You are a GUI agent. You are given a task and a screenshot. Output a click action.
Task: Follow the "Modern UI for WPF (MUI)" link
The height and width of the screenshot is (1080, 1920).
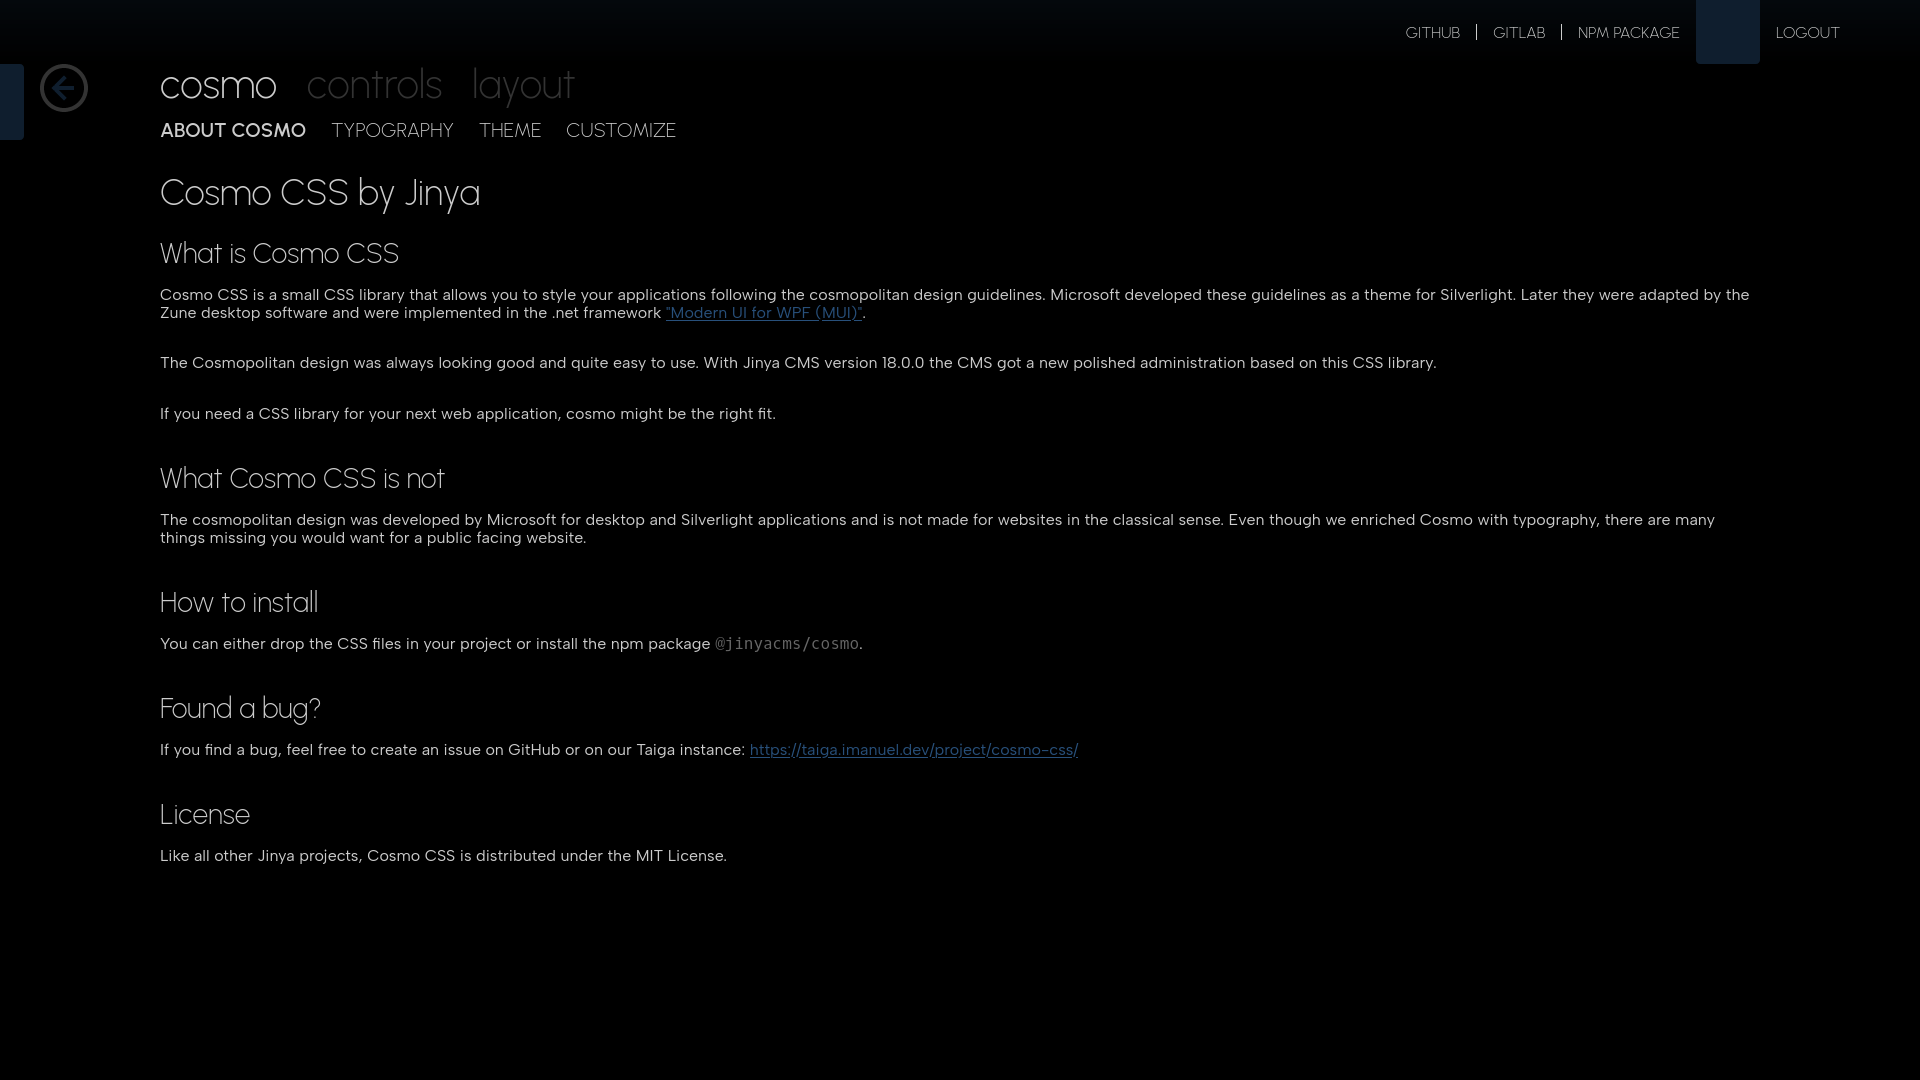tap(764, 313)
